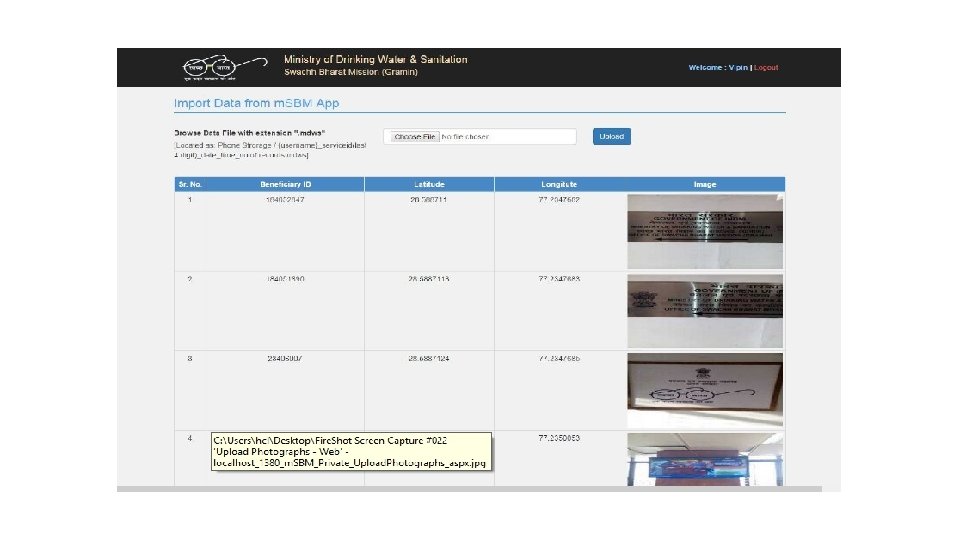Click the Image column header
This screenshot has height=540, width=960.
[705, 184]
